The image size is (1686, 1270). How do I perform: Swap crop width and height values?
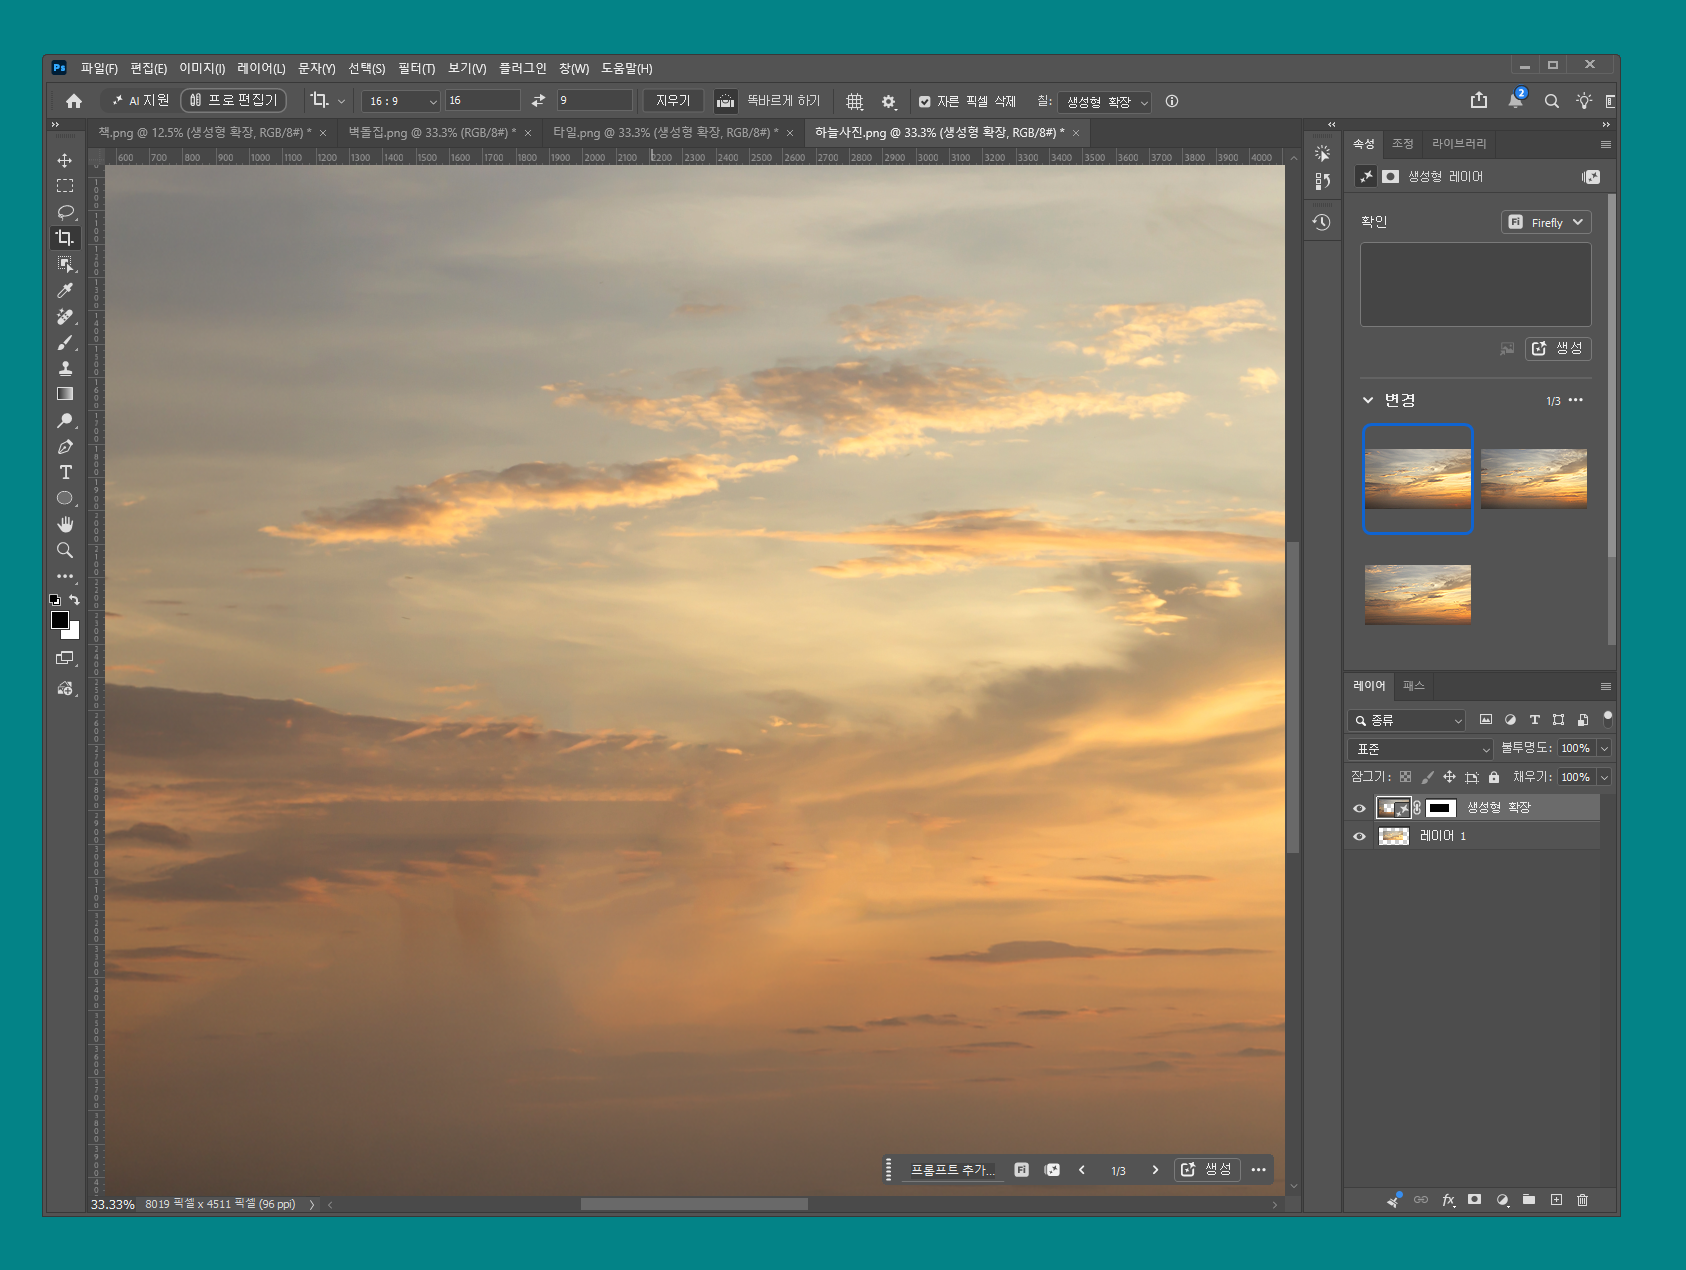tap(538, 101)
